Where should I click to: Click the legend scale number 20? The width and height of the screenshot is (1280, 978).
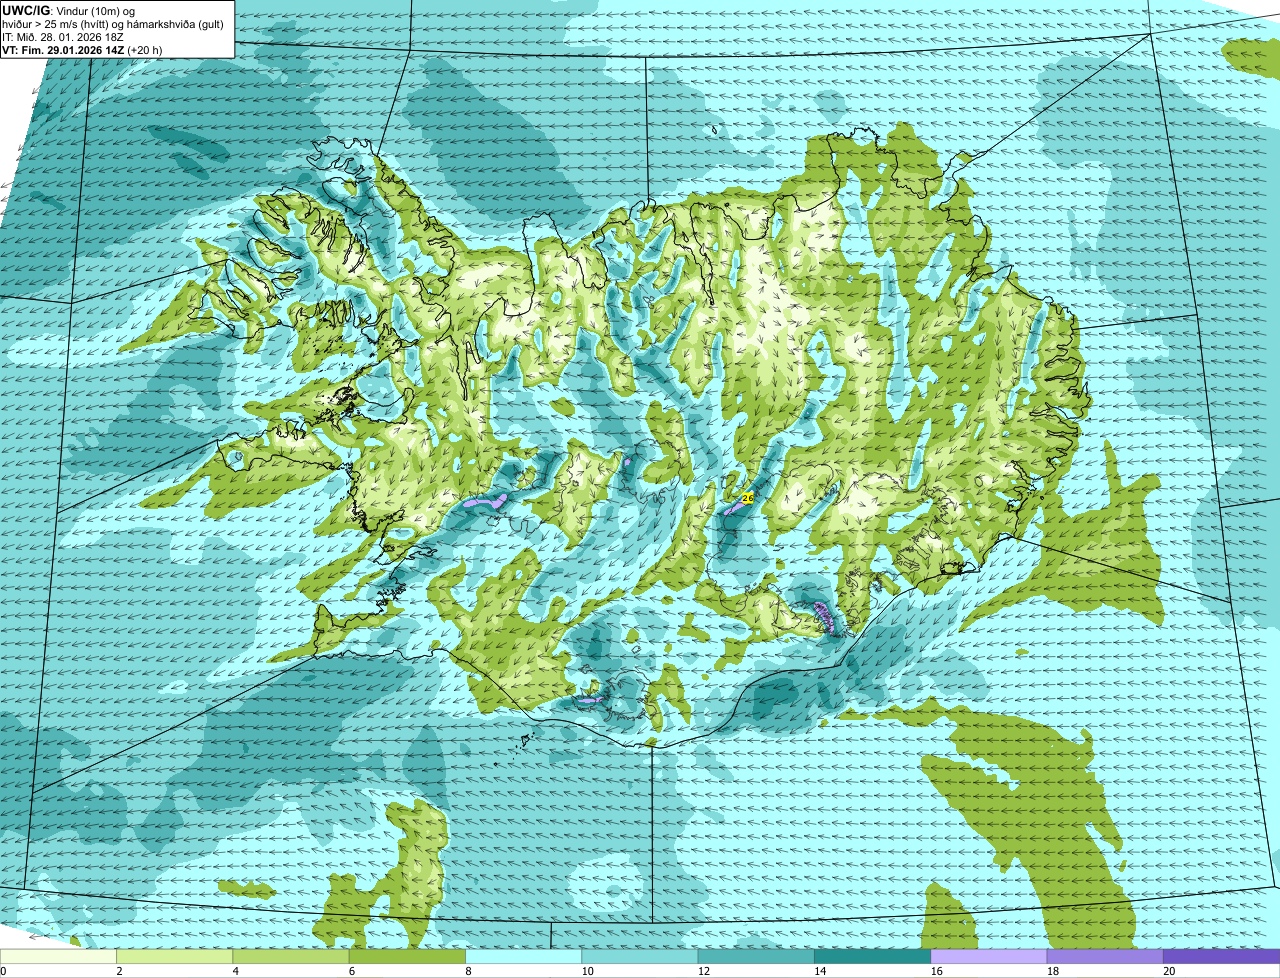(1169, 971)
